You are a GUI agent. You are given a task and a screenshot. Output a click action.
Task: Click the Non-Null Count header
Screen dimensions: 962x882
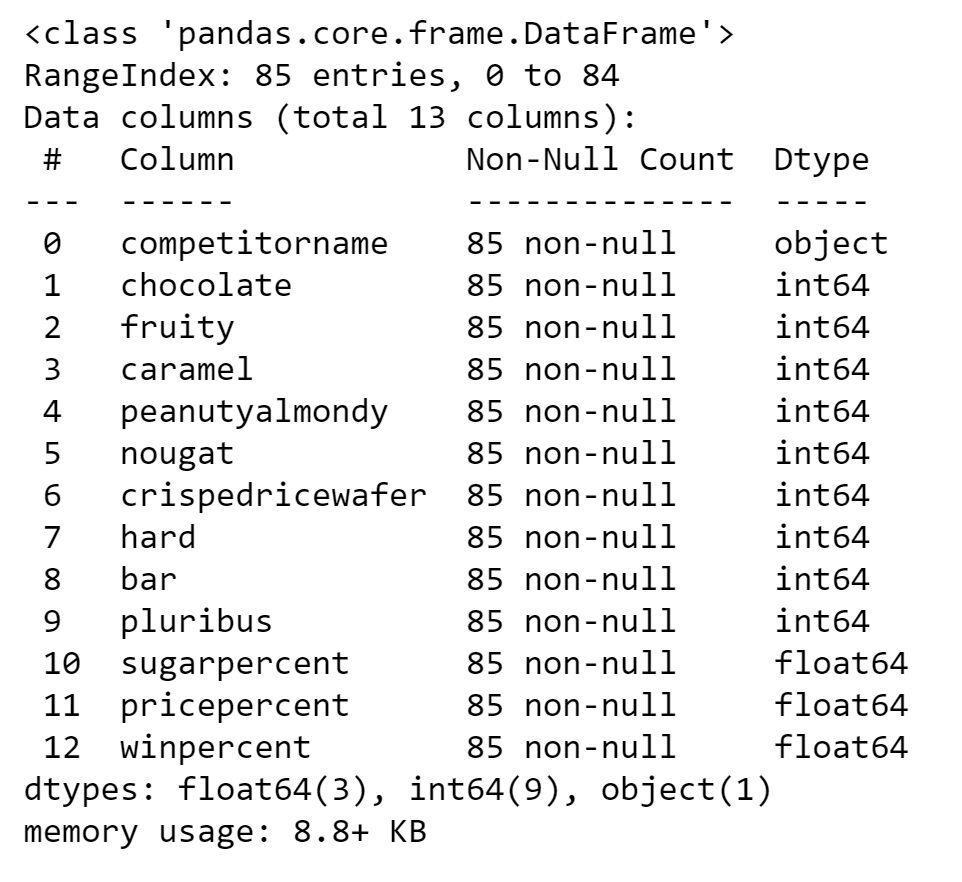[600, 160]
